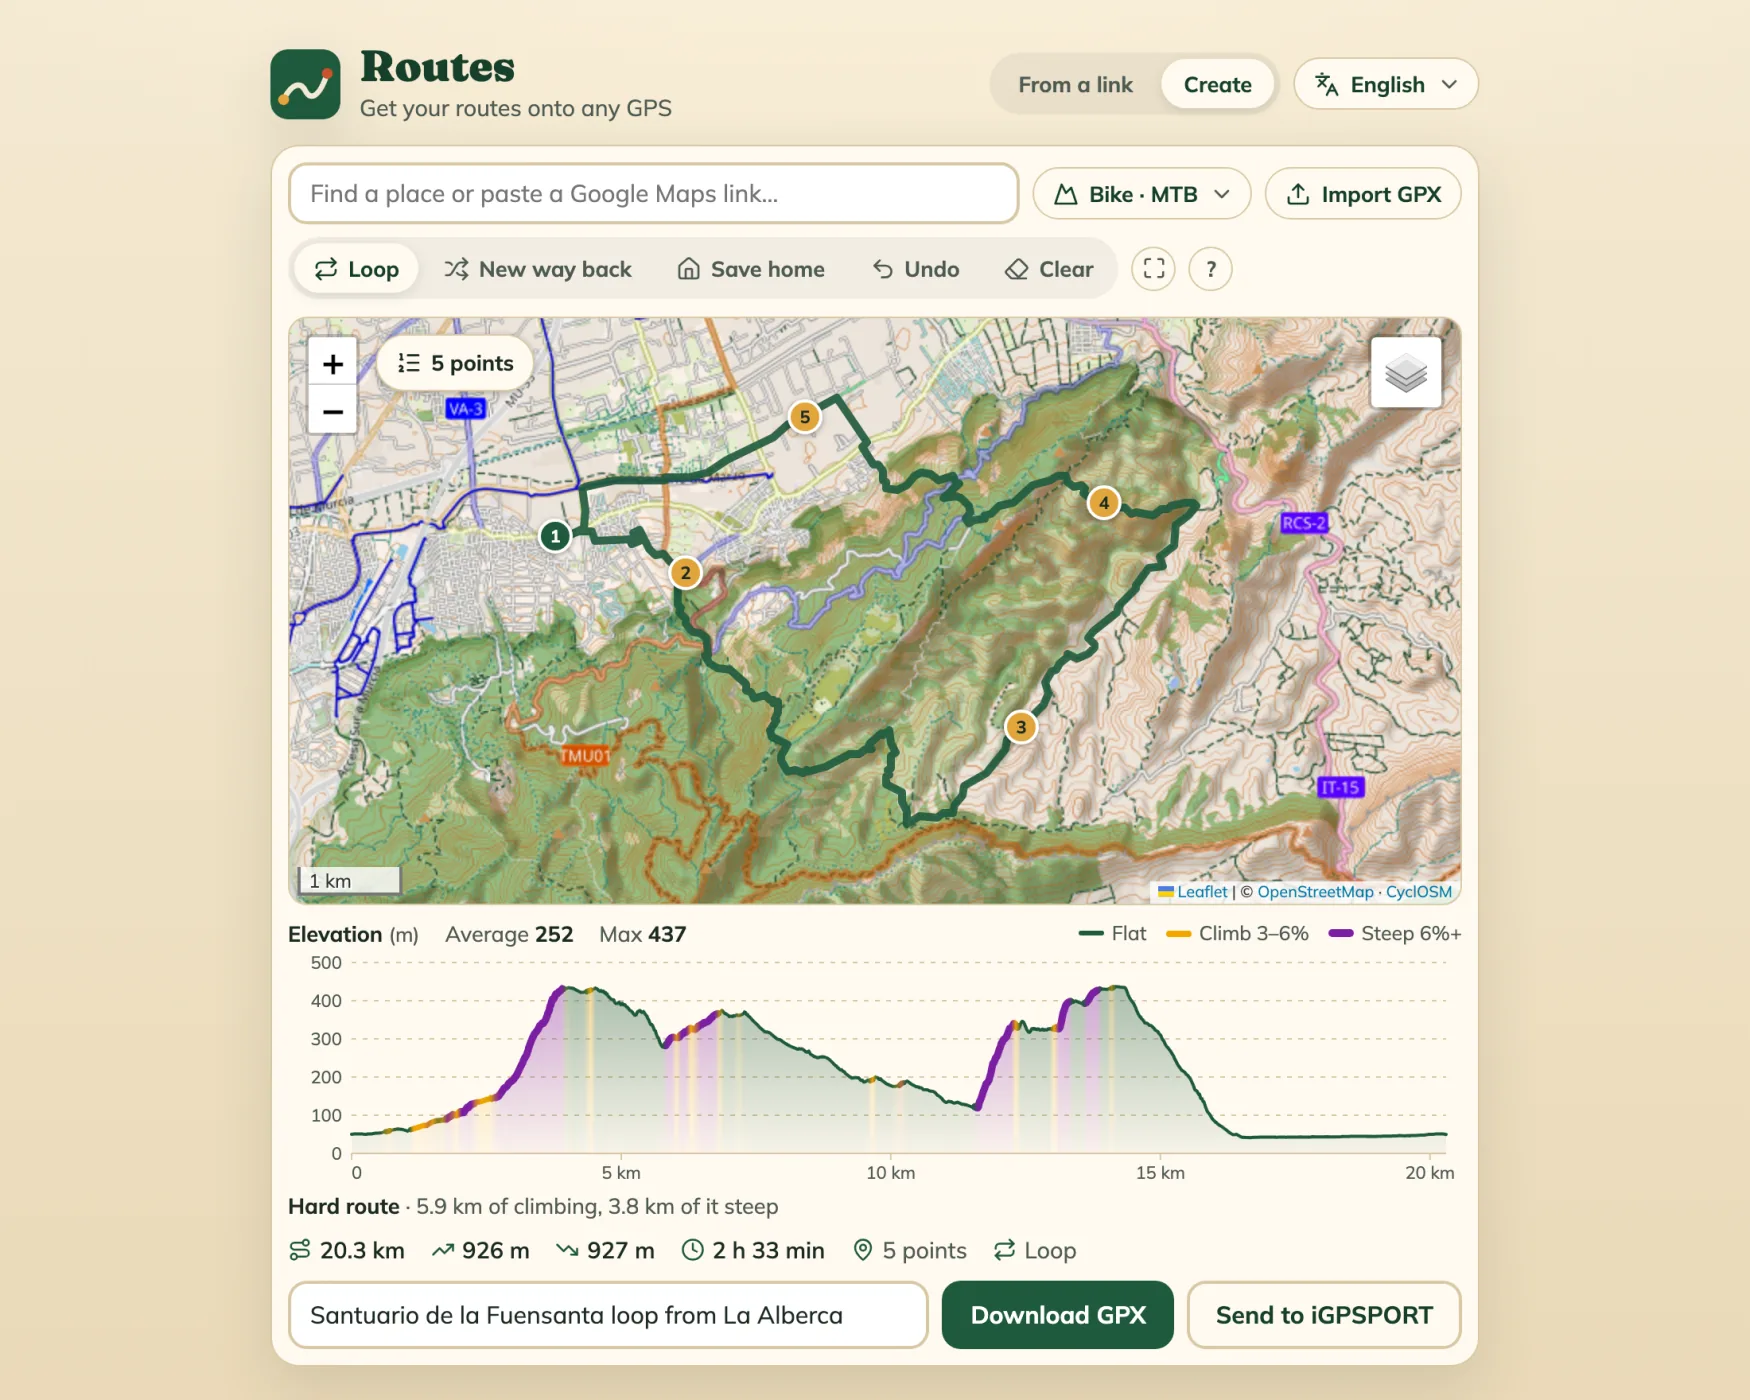Expand the 5 points waypoint list
The width and height of the screenshot is (1750, 1400).
[x=455, y=363]
